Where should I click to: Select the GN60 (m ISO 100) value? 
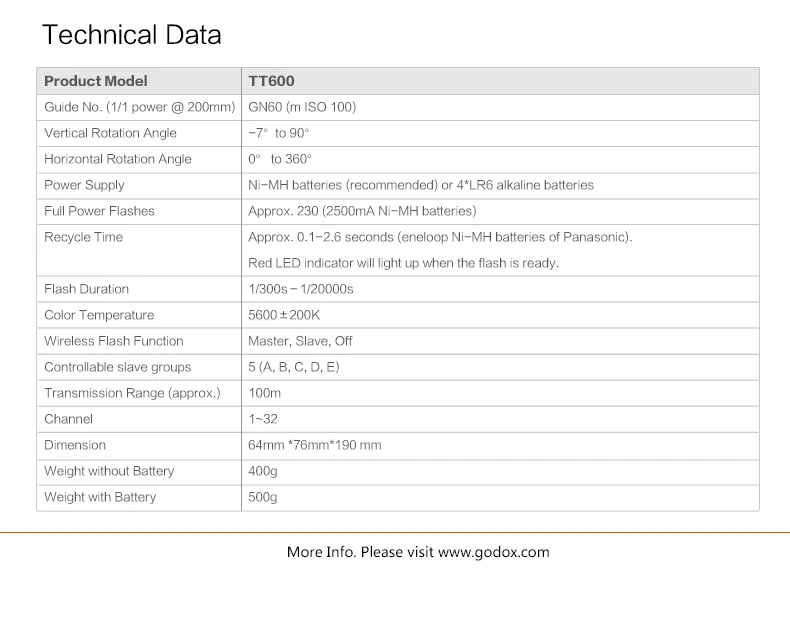tap(302, 107)
